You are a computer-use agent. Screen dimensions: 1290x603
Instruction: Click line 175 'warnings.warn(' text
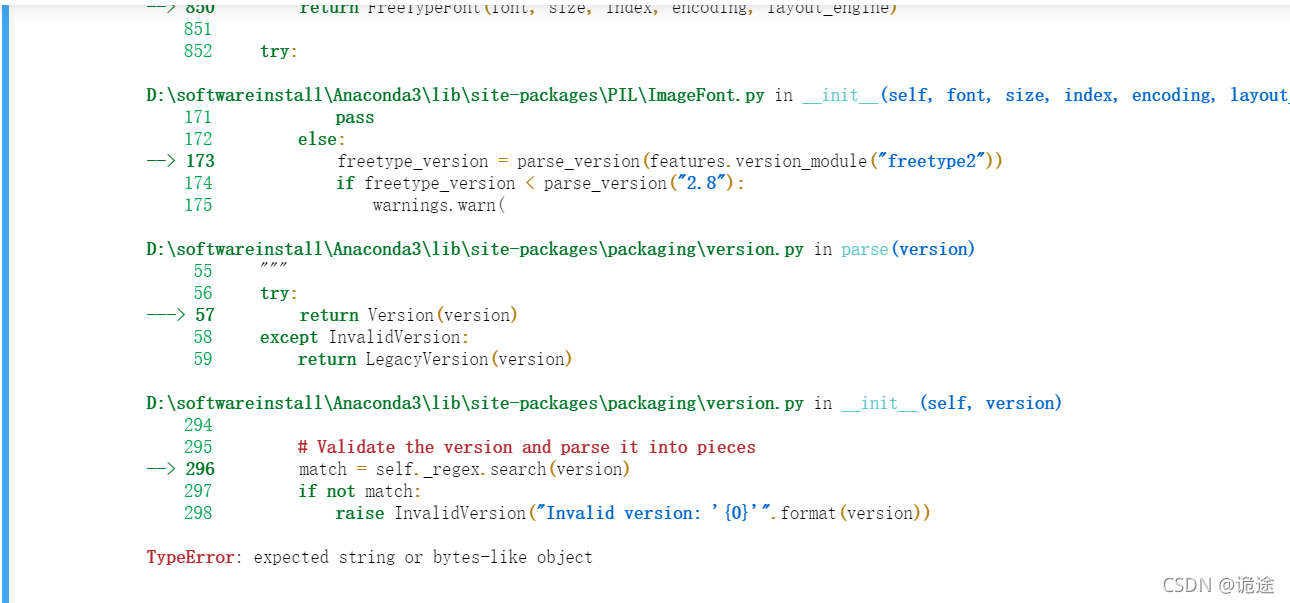[x=439, y=205]
